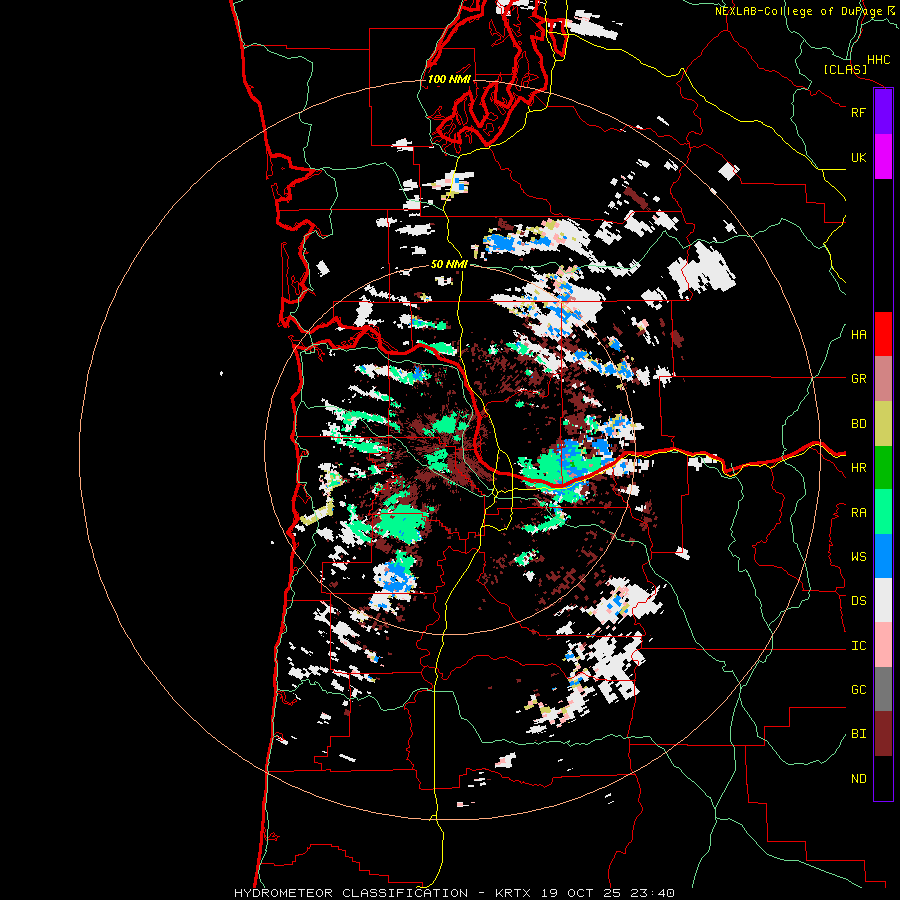Click the IC pink legend swatch
The height and width of the screenshot is (900, 900).
pos(883,645)
